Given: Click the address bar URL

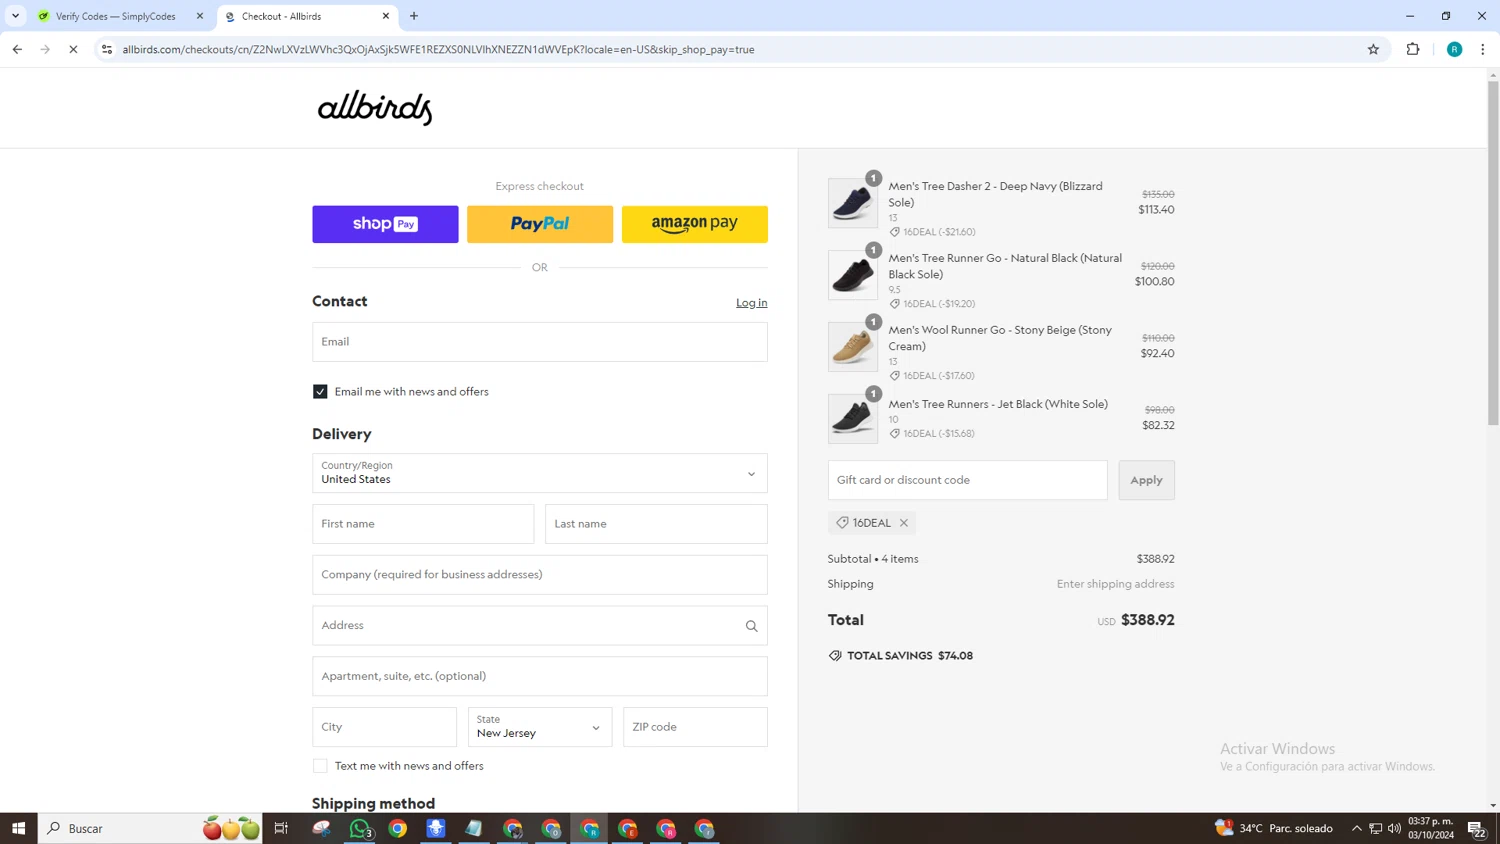Looking at the screenshot, I should pyautogui.click(x=438, y=49).
